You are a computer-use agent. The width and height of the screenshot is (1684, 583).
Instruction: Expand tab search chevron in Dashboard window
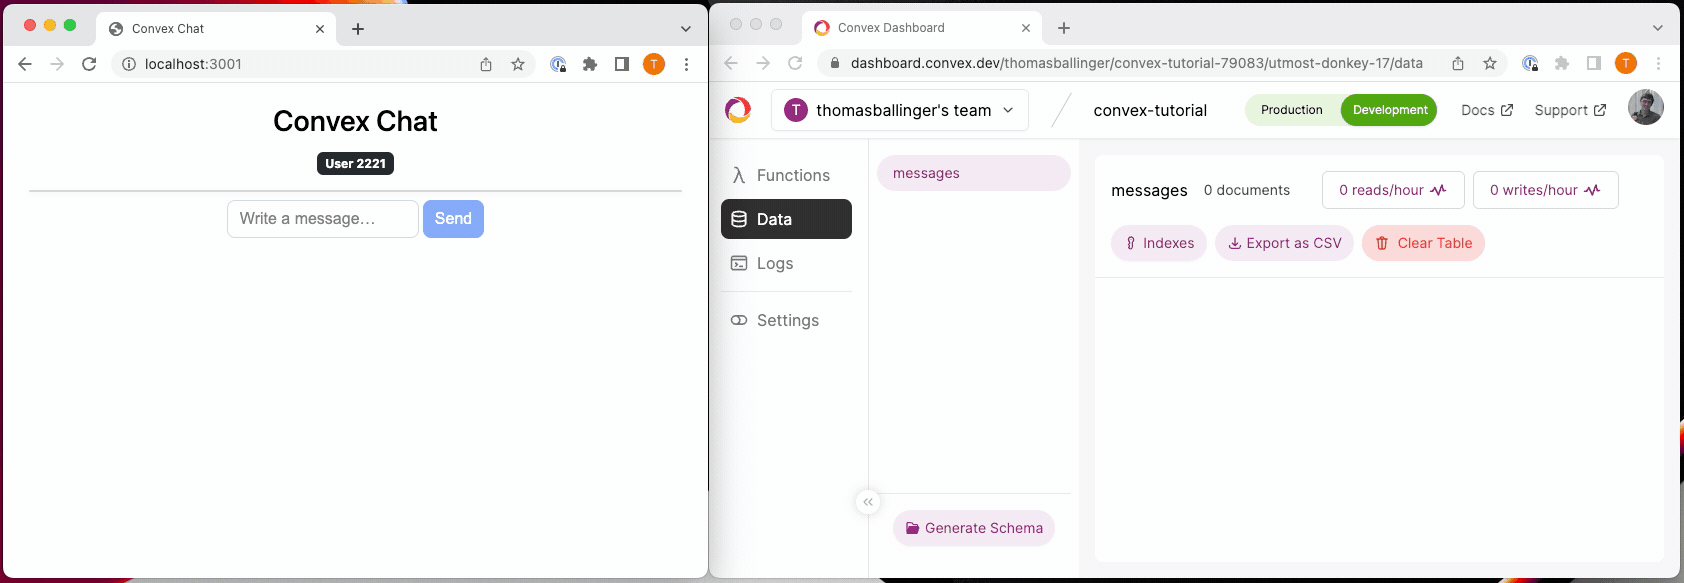1658,28
